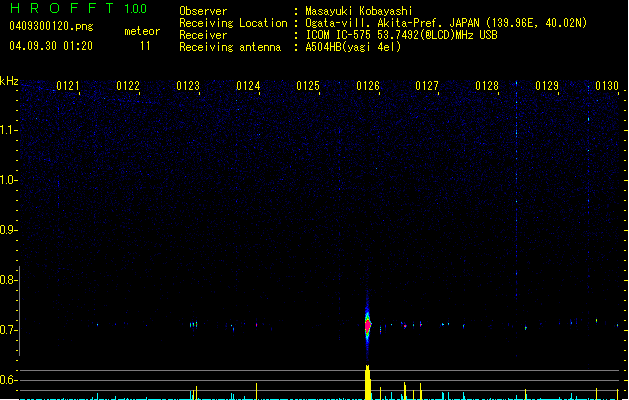Click the meteor count value 11
The height and width of the screenshot is (400, 629).
(145, 46)
